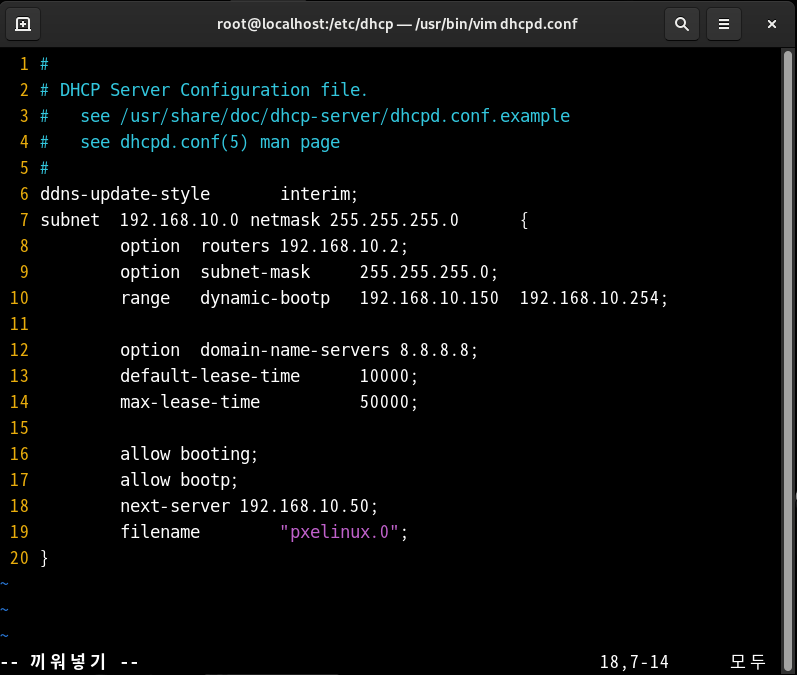Click 'allow booting;' on line 16
The height and width of the screenshot is (675, 797).
click(189, 454)
